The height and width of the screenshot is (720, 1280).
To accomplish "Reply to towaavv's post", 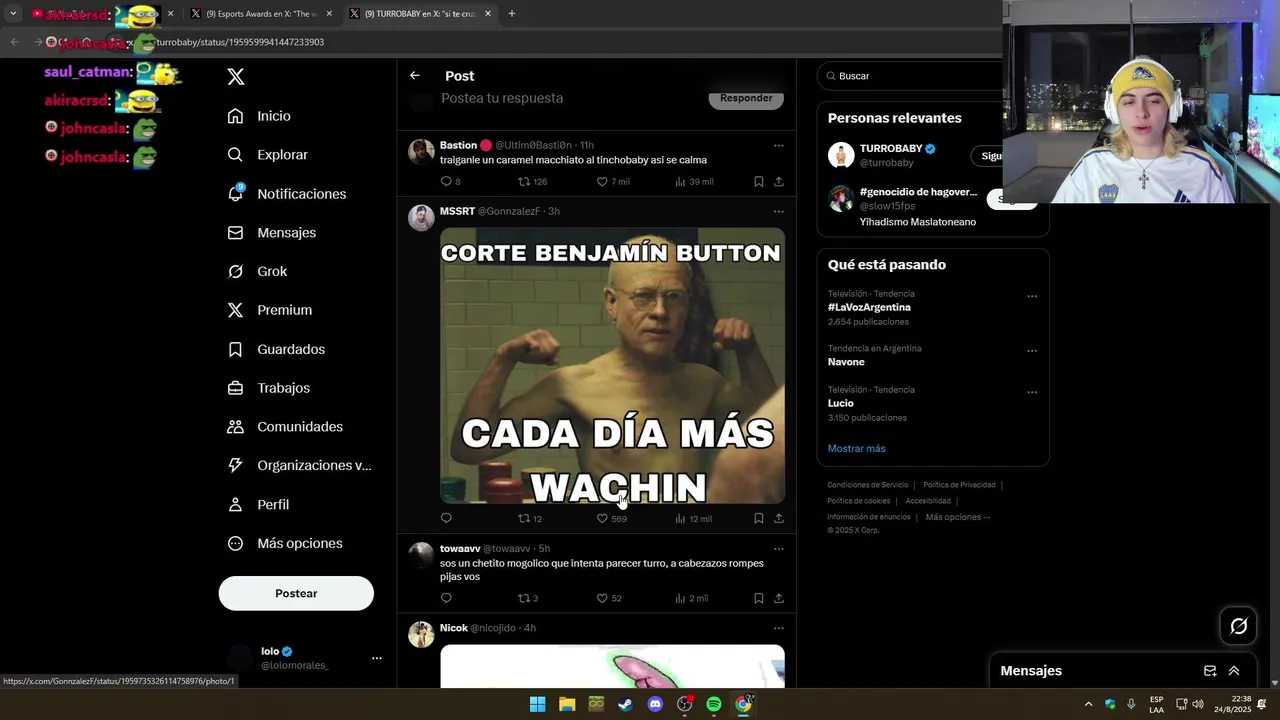I will click(446, 598).
